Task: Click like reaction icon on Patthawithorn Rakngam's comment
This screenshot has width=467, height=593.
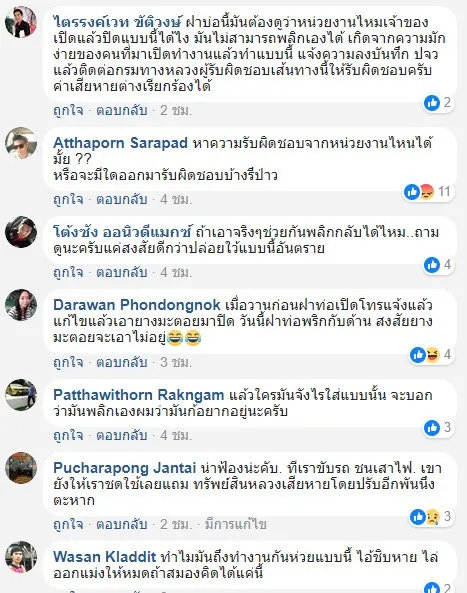Action: [x=432, y=428]
